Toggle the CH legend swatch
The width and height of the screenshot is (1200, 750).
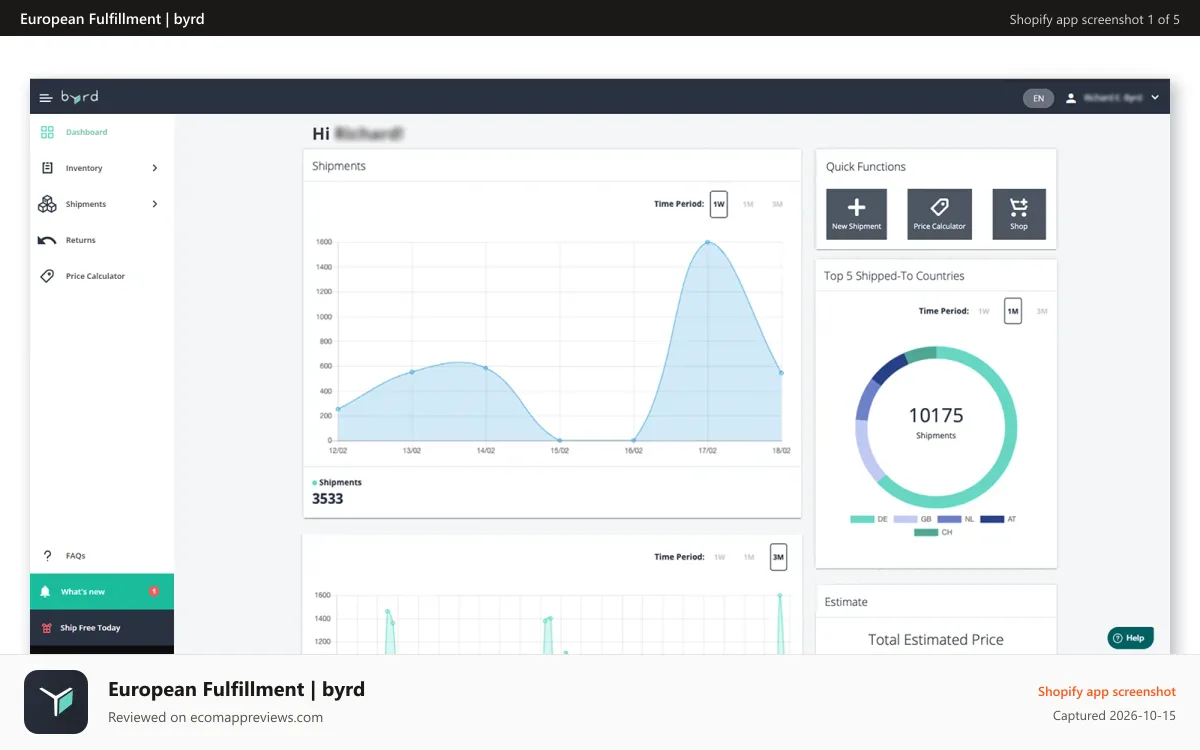click(926, 532)
